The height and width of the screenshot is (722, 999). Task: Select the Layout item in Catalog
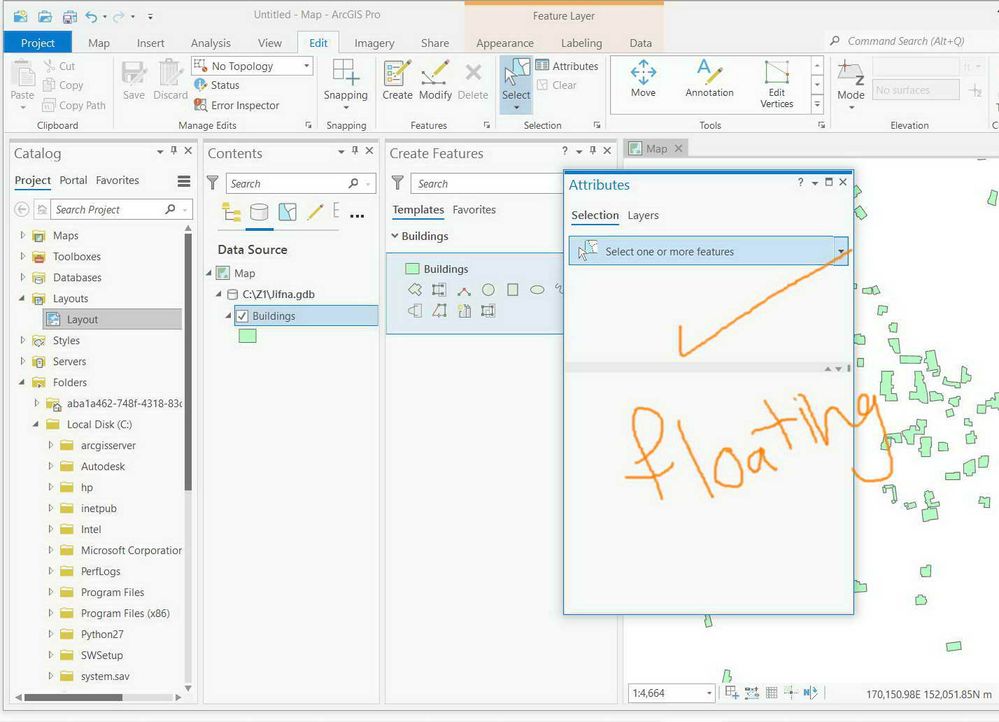tap(113, 319)
